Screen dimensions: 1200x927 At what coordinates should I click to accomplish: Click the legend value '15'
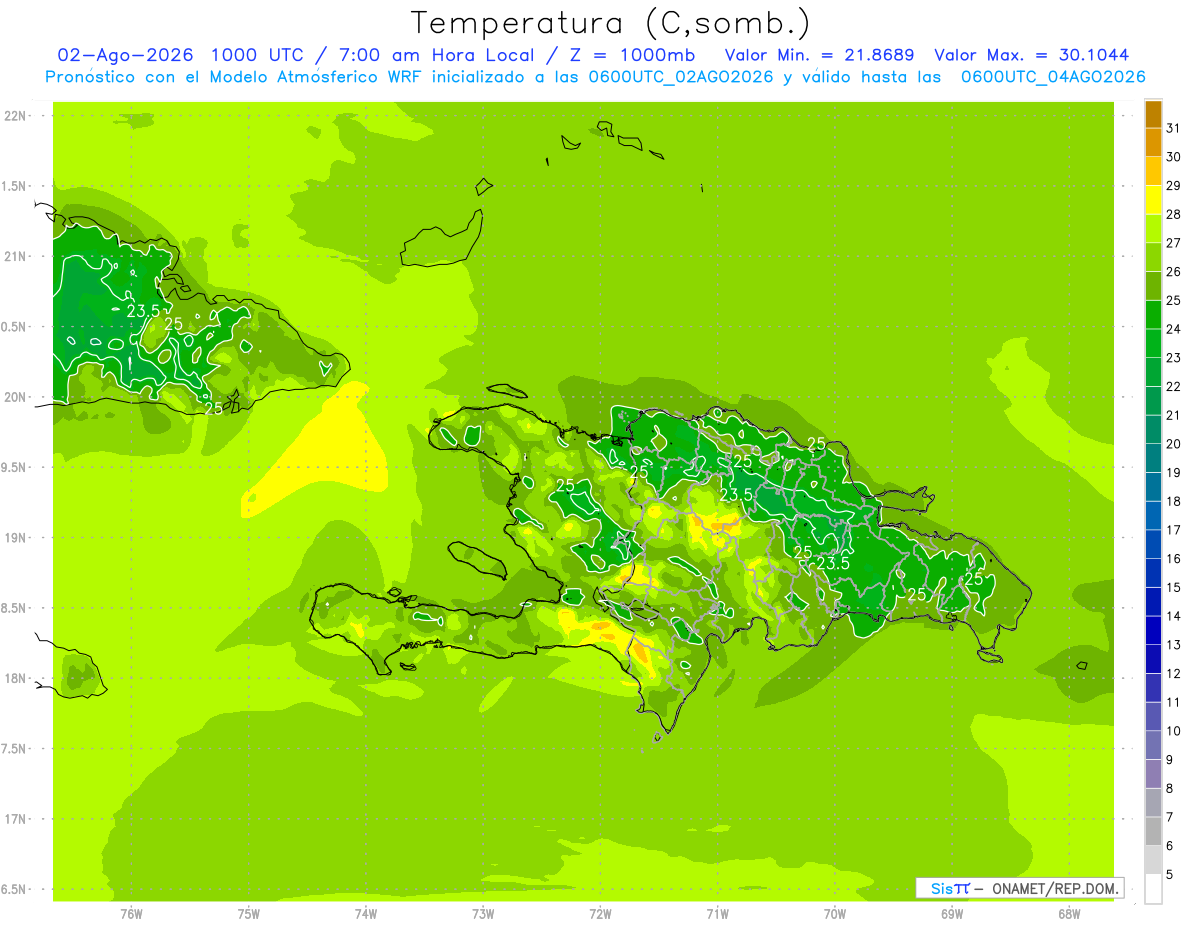coord(1174,588)
